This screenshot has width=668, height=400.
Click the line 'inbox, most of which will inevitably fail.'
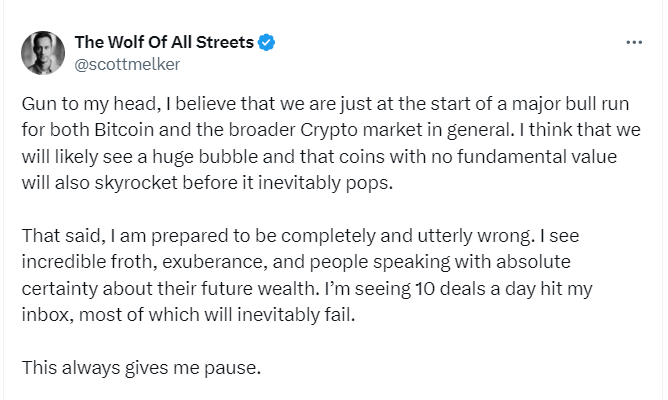[188, 315]
